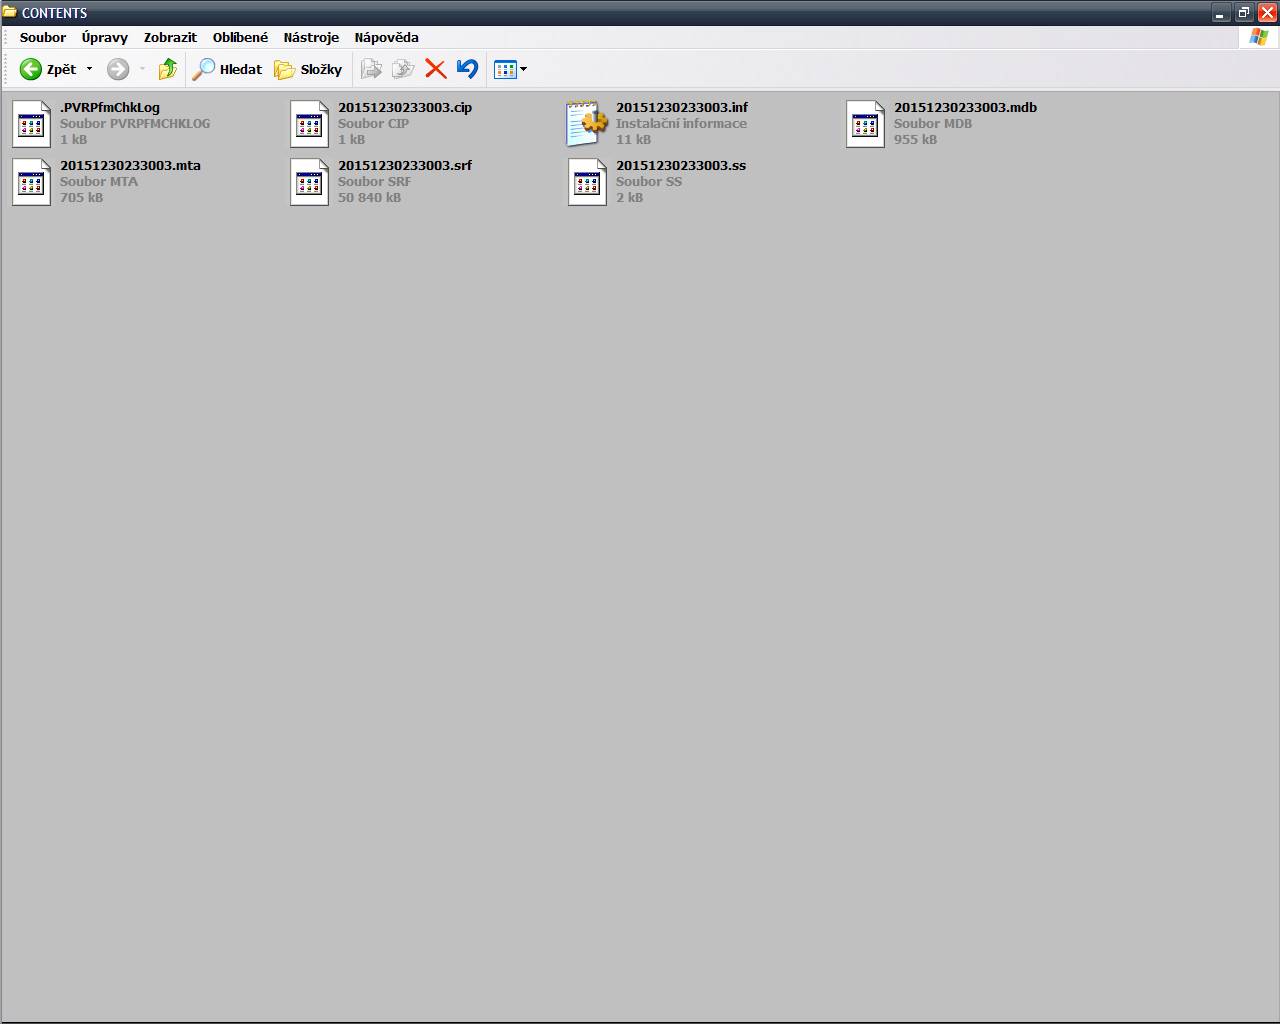
Task: Open the Oblíbené menu
Action: point(240,37)
